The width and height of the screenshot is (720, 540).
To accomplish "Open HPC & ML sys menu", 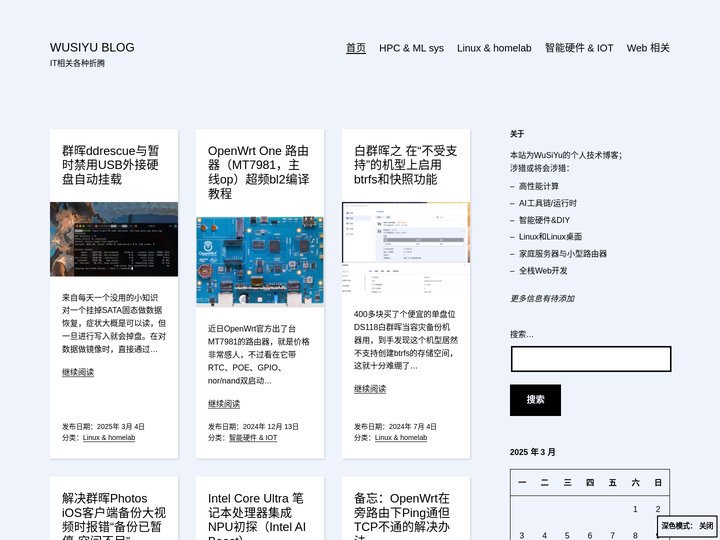I will 411,48.
